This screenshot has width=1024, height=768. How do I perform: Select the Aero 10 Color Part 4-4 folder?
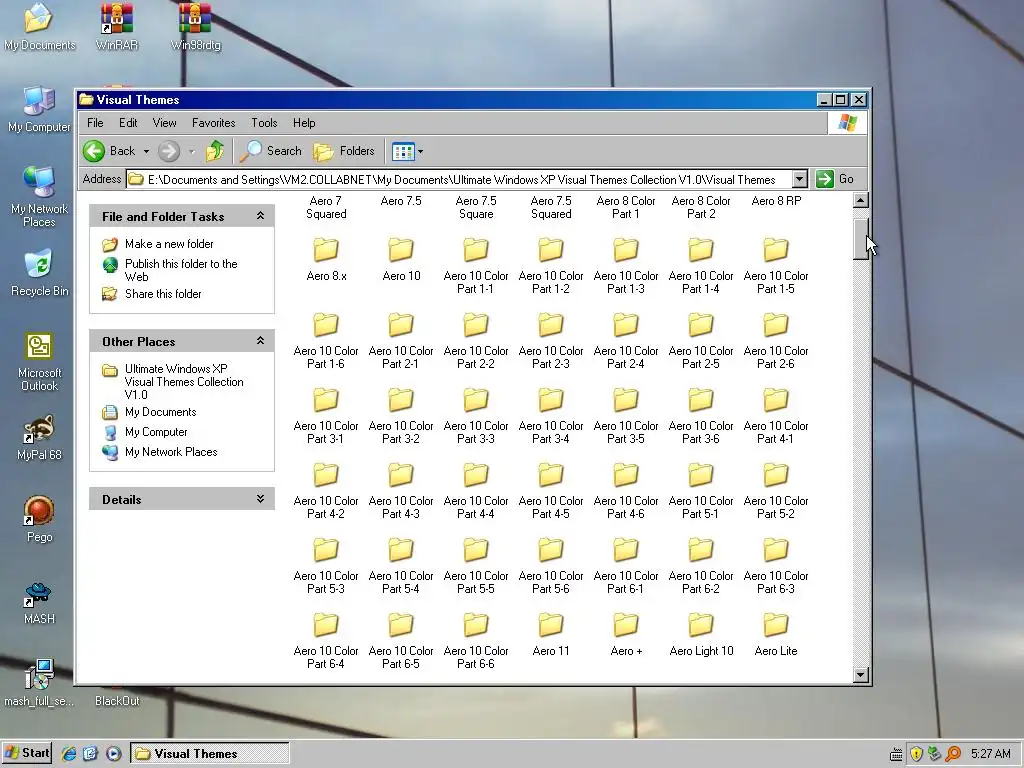(x=475, y=492)
